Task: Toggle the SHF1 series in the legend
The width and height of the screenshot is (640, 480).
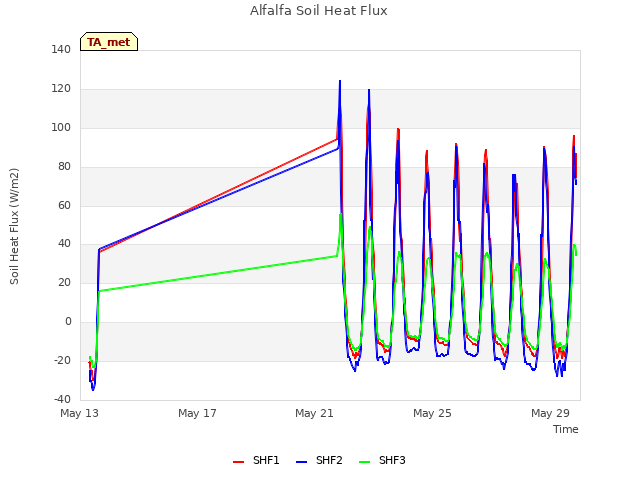Action: [x=256, y=460]
